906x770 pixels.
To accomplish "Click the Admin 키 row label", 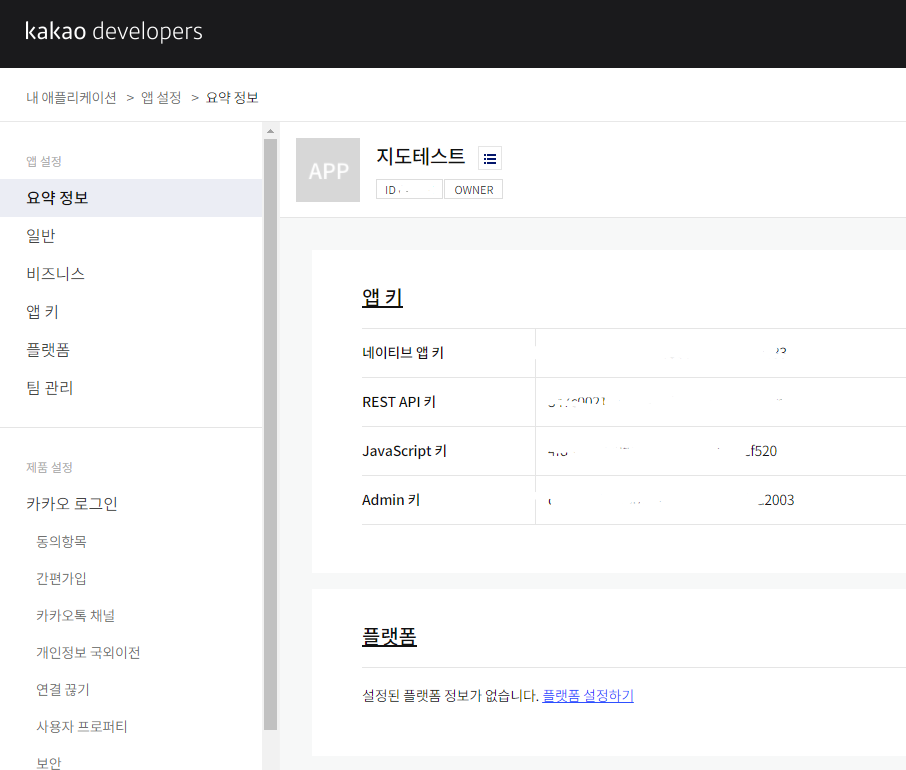I will 391,500.
